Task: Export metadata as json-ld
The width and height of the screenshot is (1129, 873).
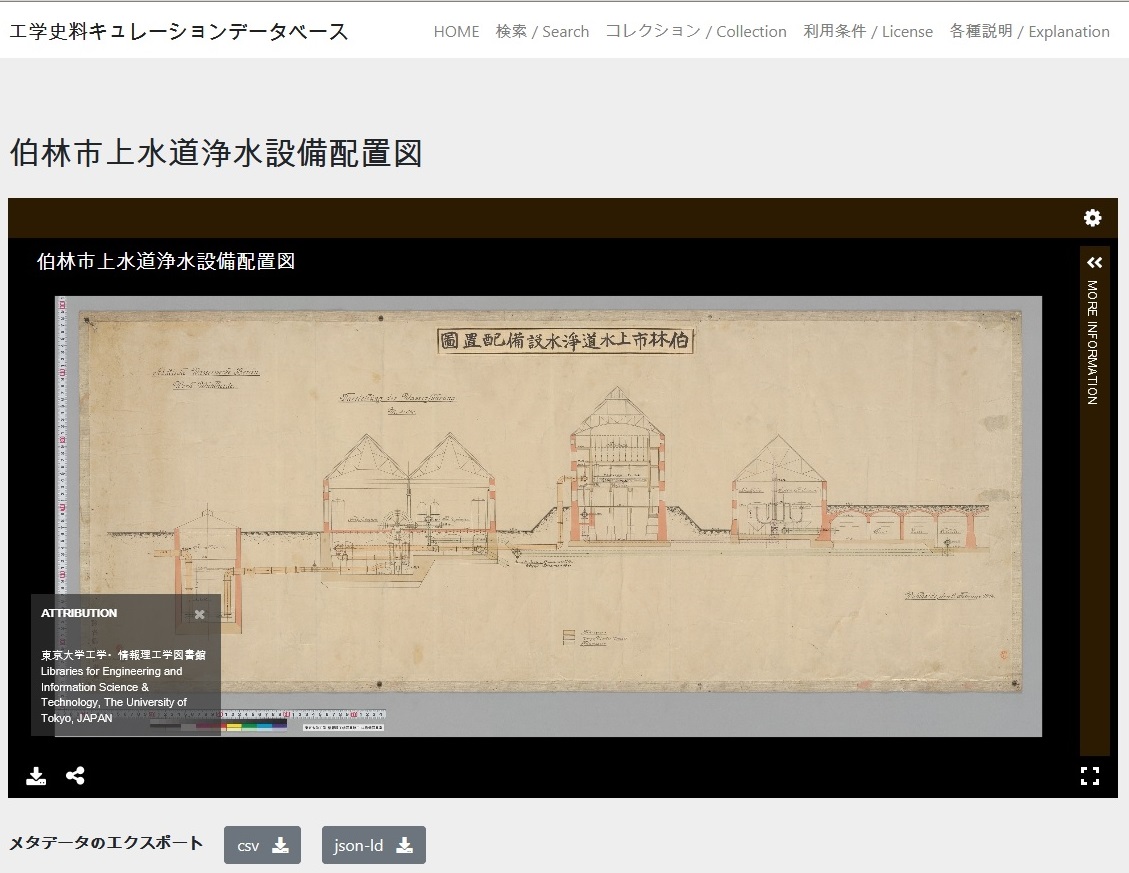Action: [x=374, y=845]
